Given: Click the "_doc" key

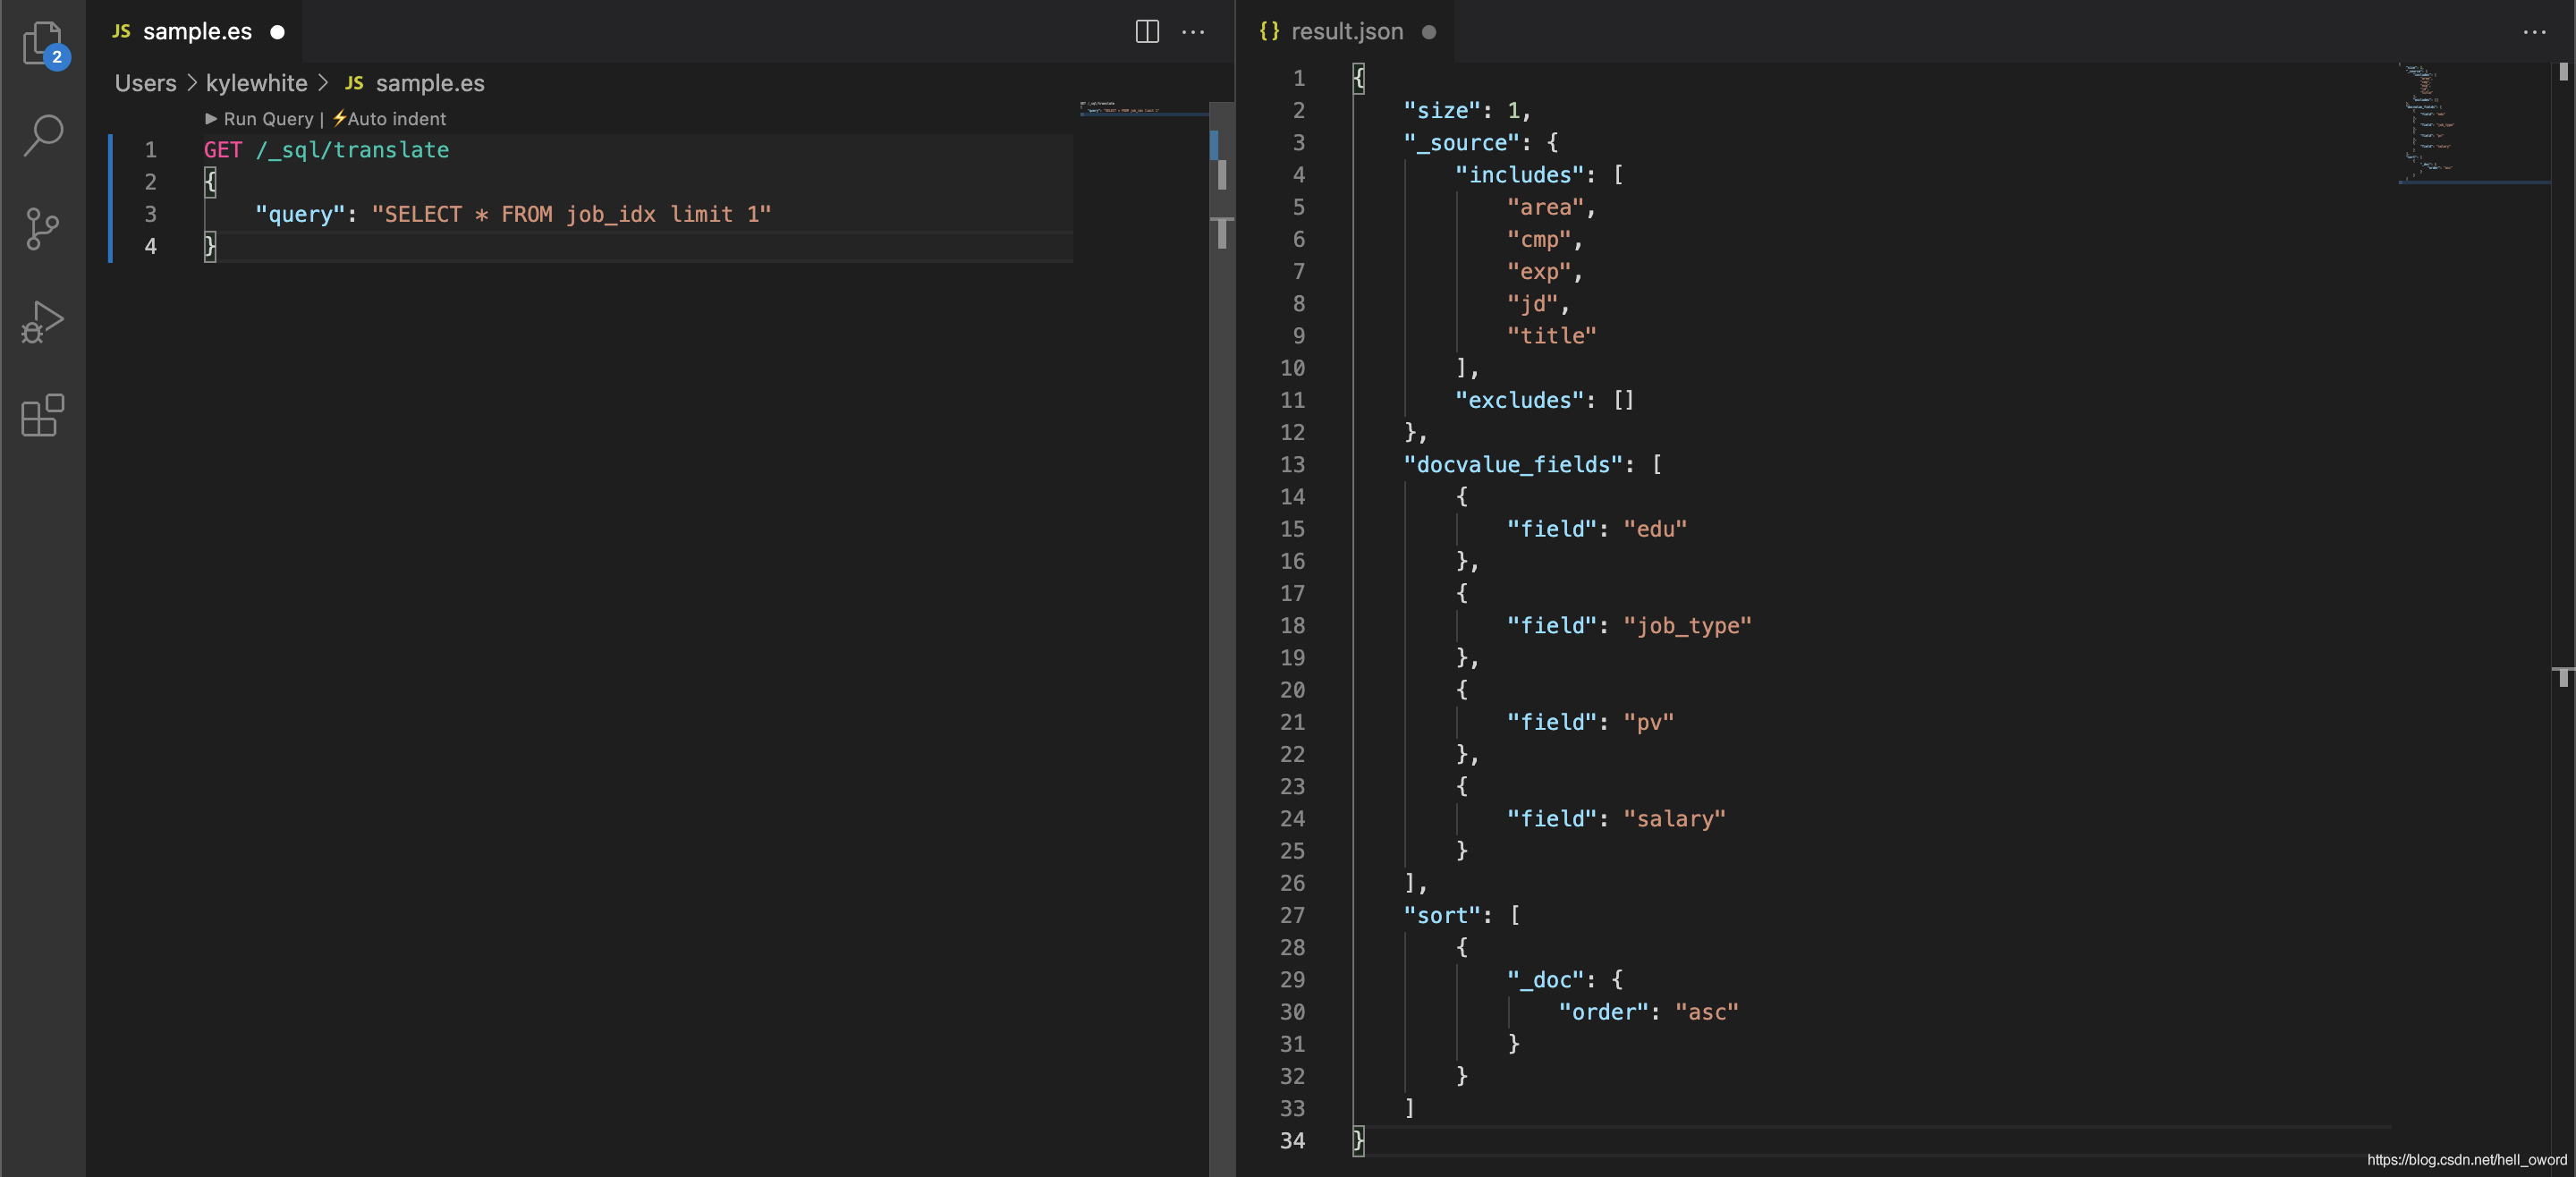Looking at the screenshot, I should 1545,980.
